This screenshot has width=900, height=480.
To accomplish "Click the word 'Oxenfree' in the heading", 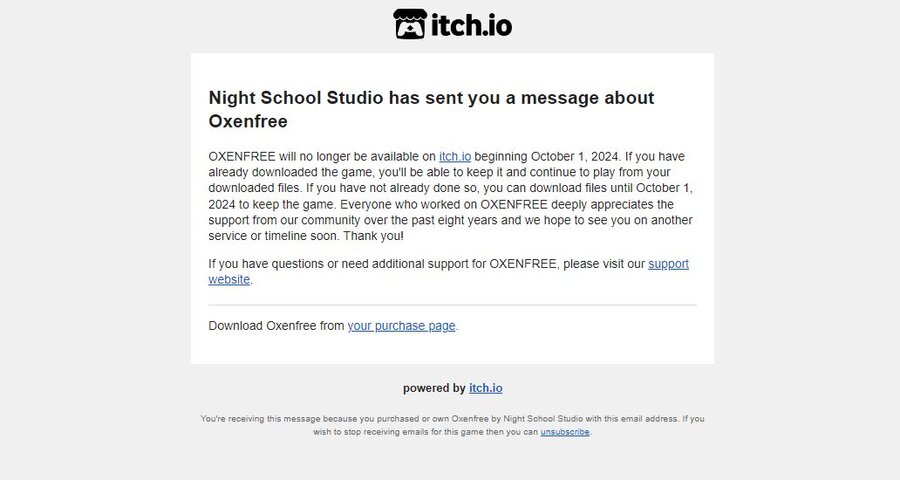I will point(248,121).
